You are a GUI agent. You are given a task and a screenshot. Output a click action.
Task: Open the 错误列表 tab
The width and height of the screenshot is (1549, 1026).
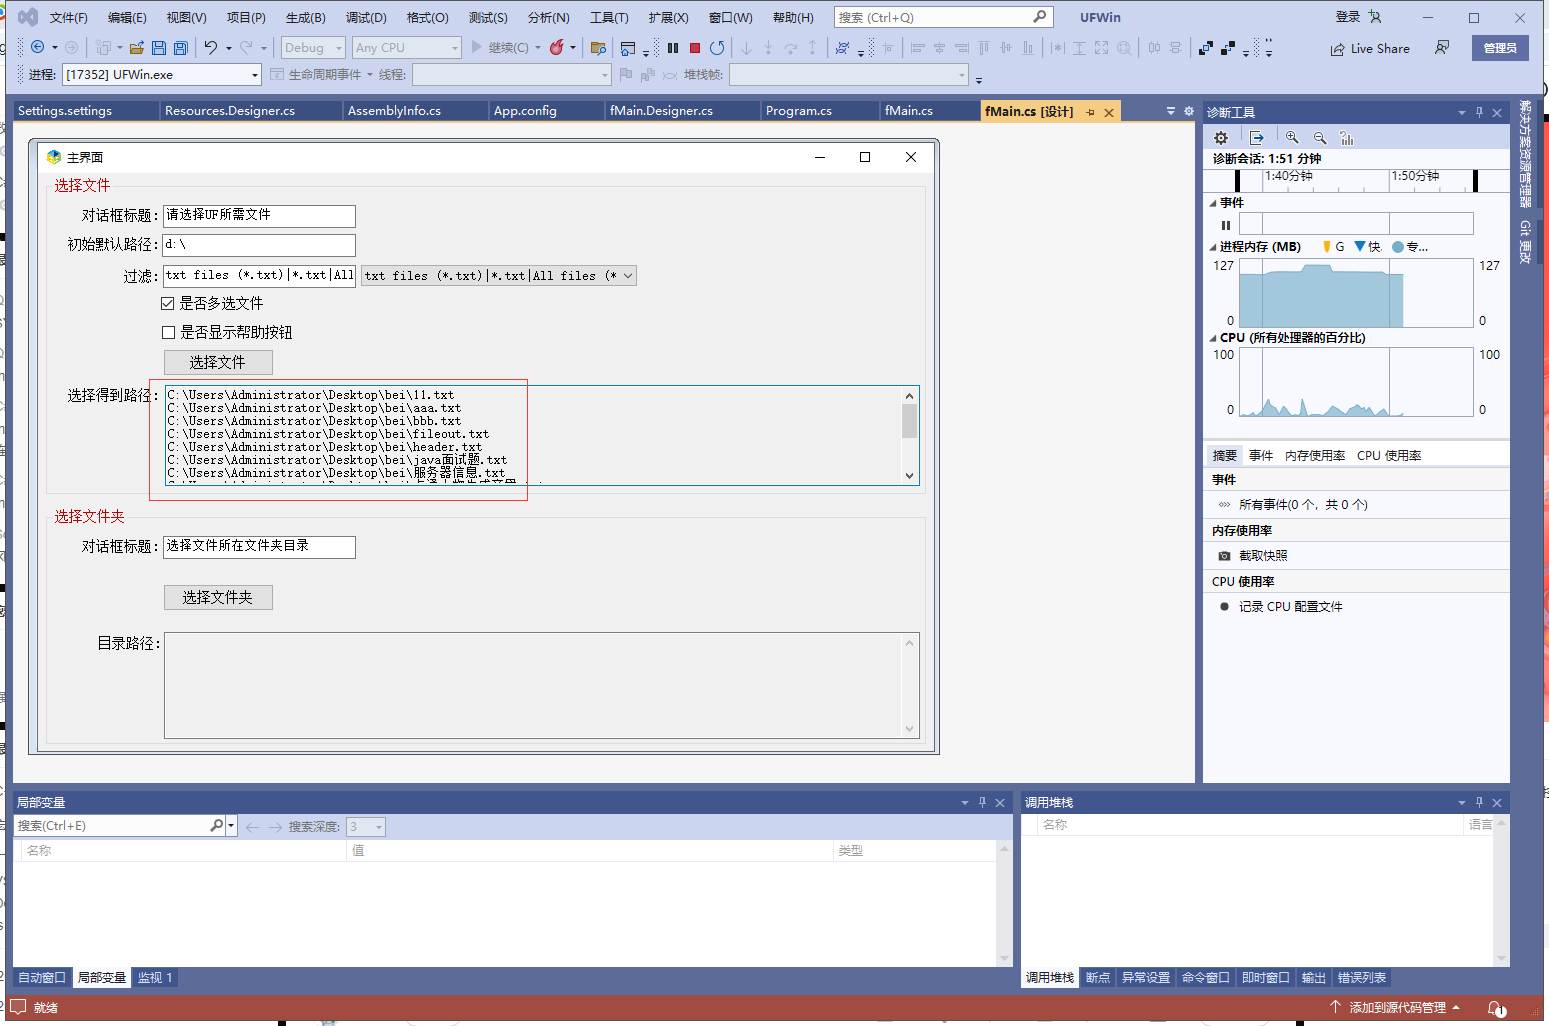tap(1362, 978)
